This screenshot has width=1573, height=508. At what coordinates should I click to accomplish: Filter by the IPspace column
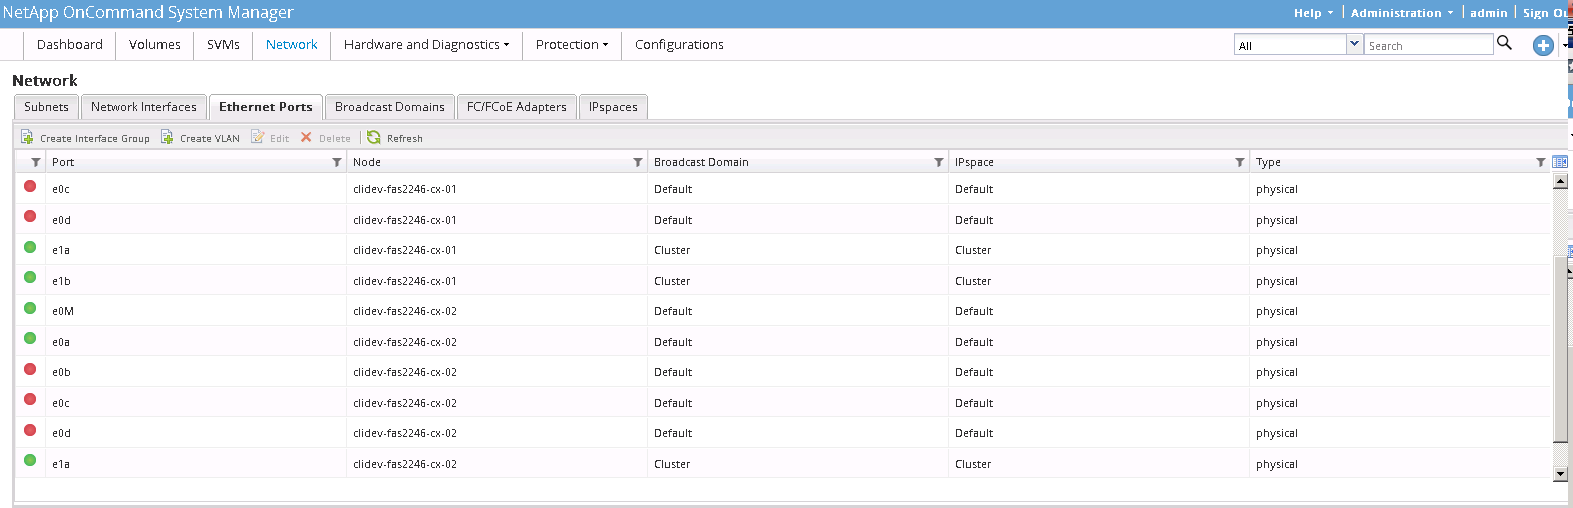(x=1240, y=162)
